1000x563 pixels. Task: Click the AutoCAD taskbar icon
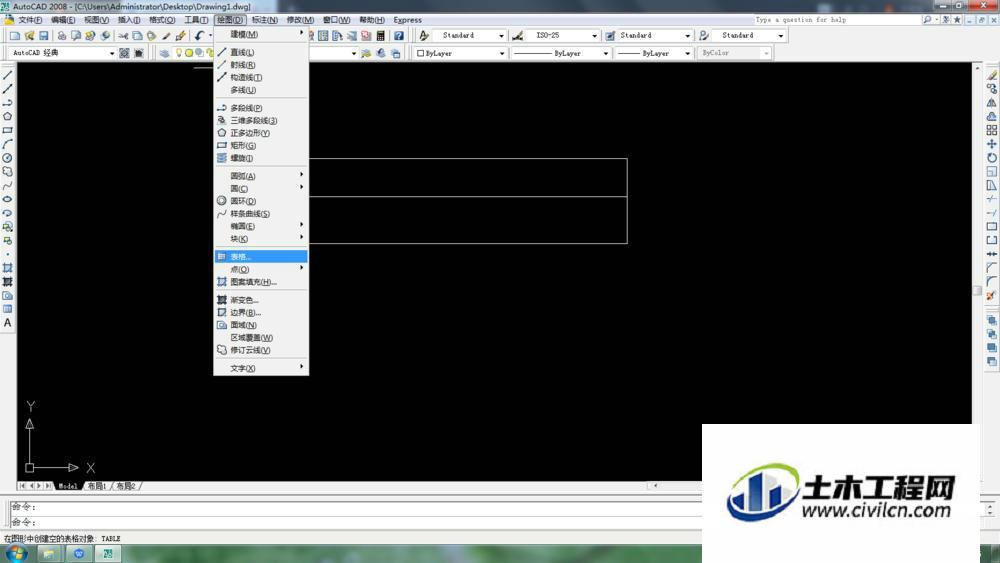pos(108,553)
